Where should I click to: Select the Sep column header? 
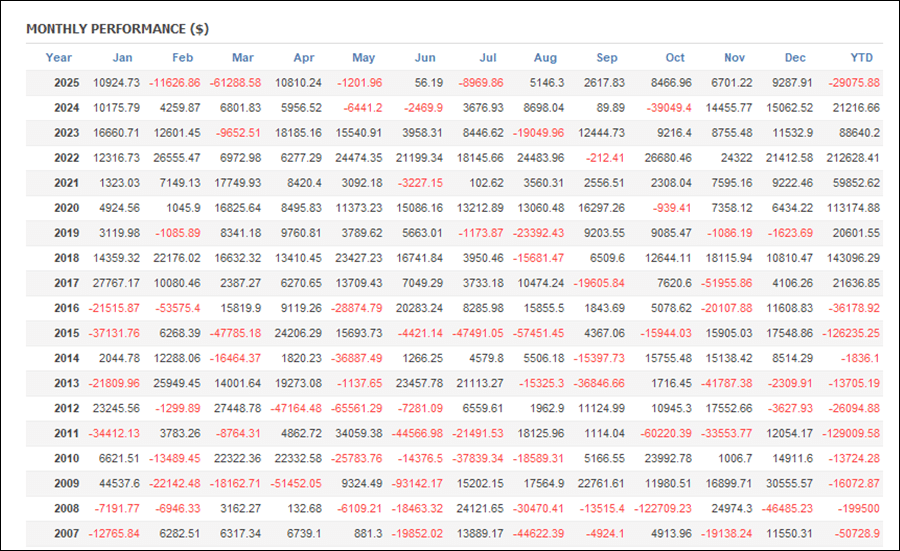[606, 58]
